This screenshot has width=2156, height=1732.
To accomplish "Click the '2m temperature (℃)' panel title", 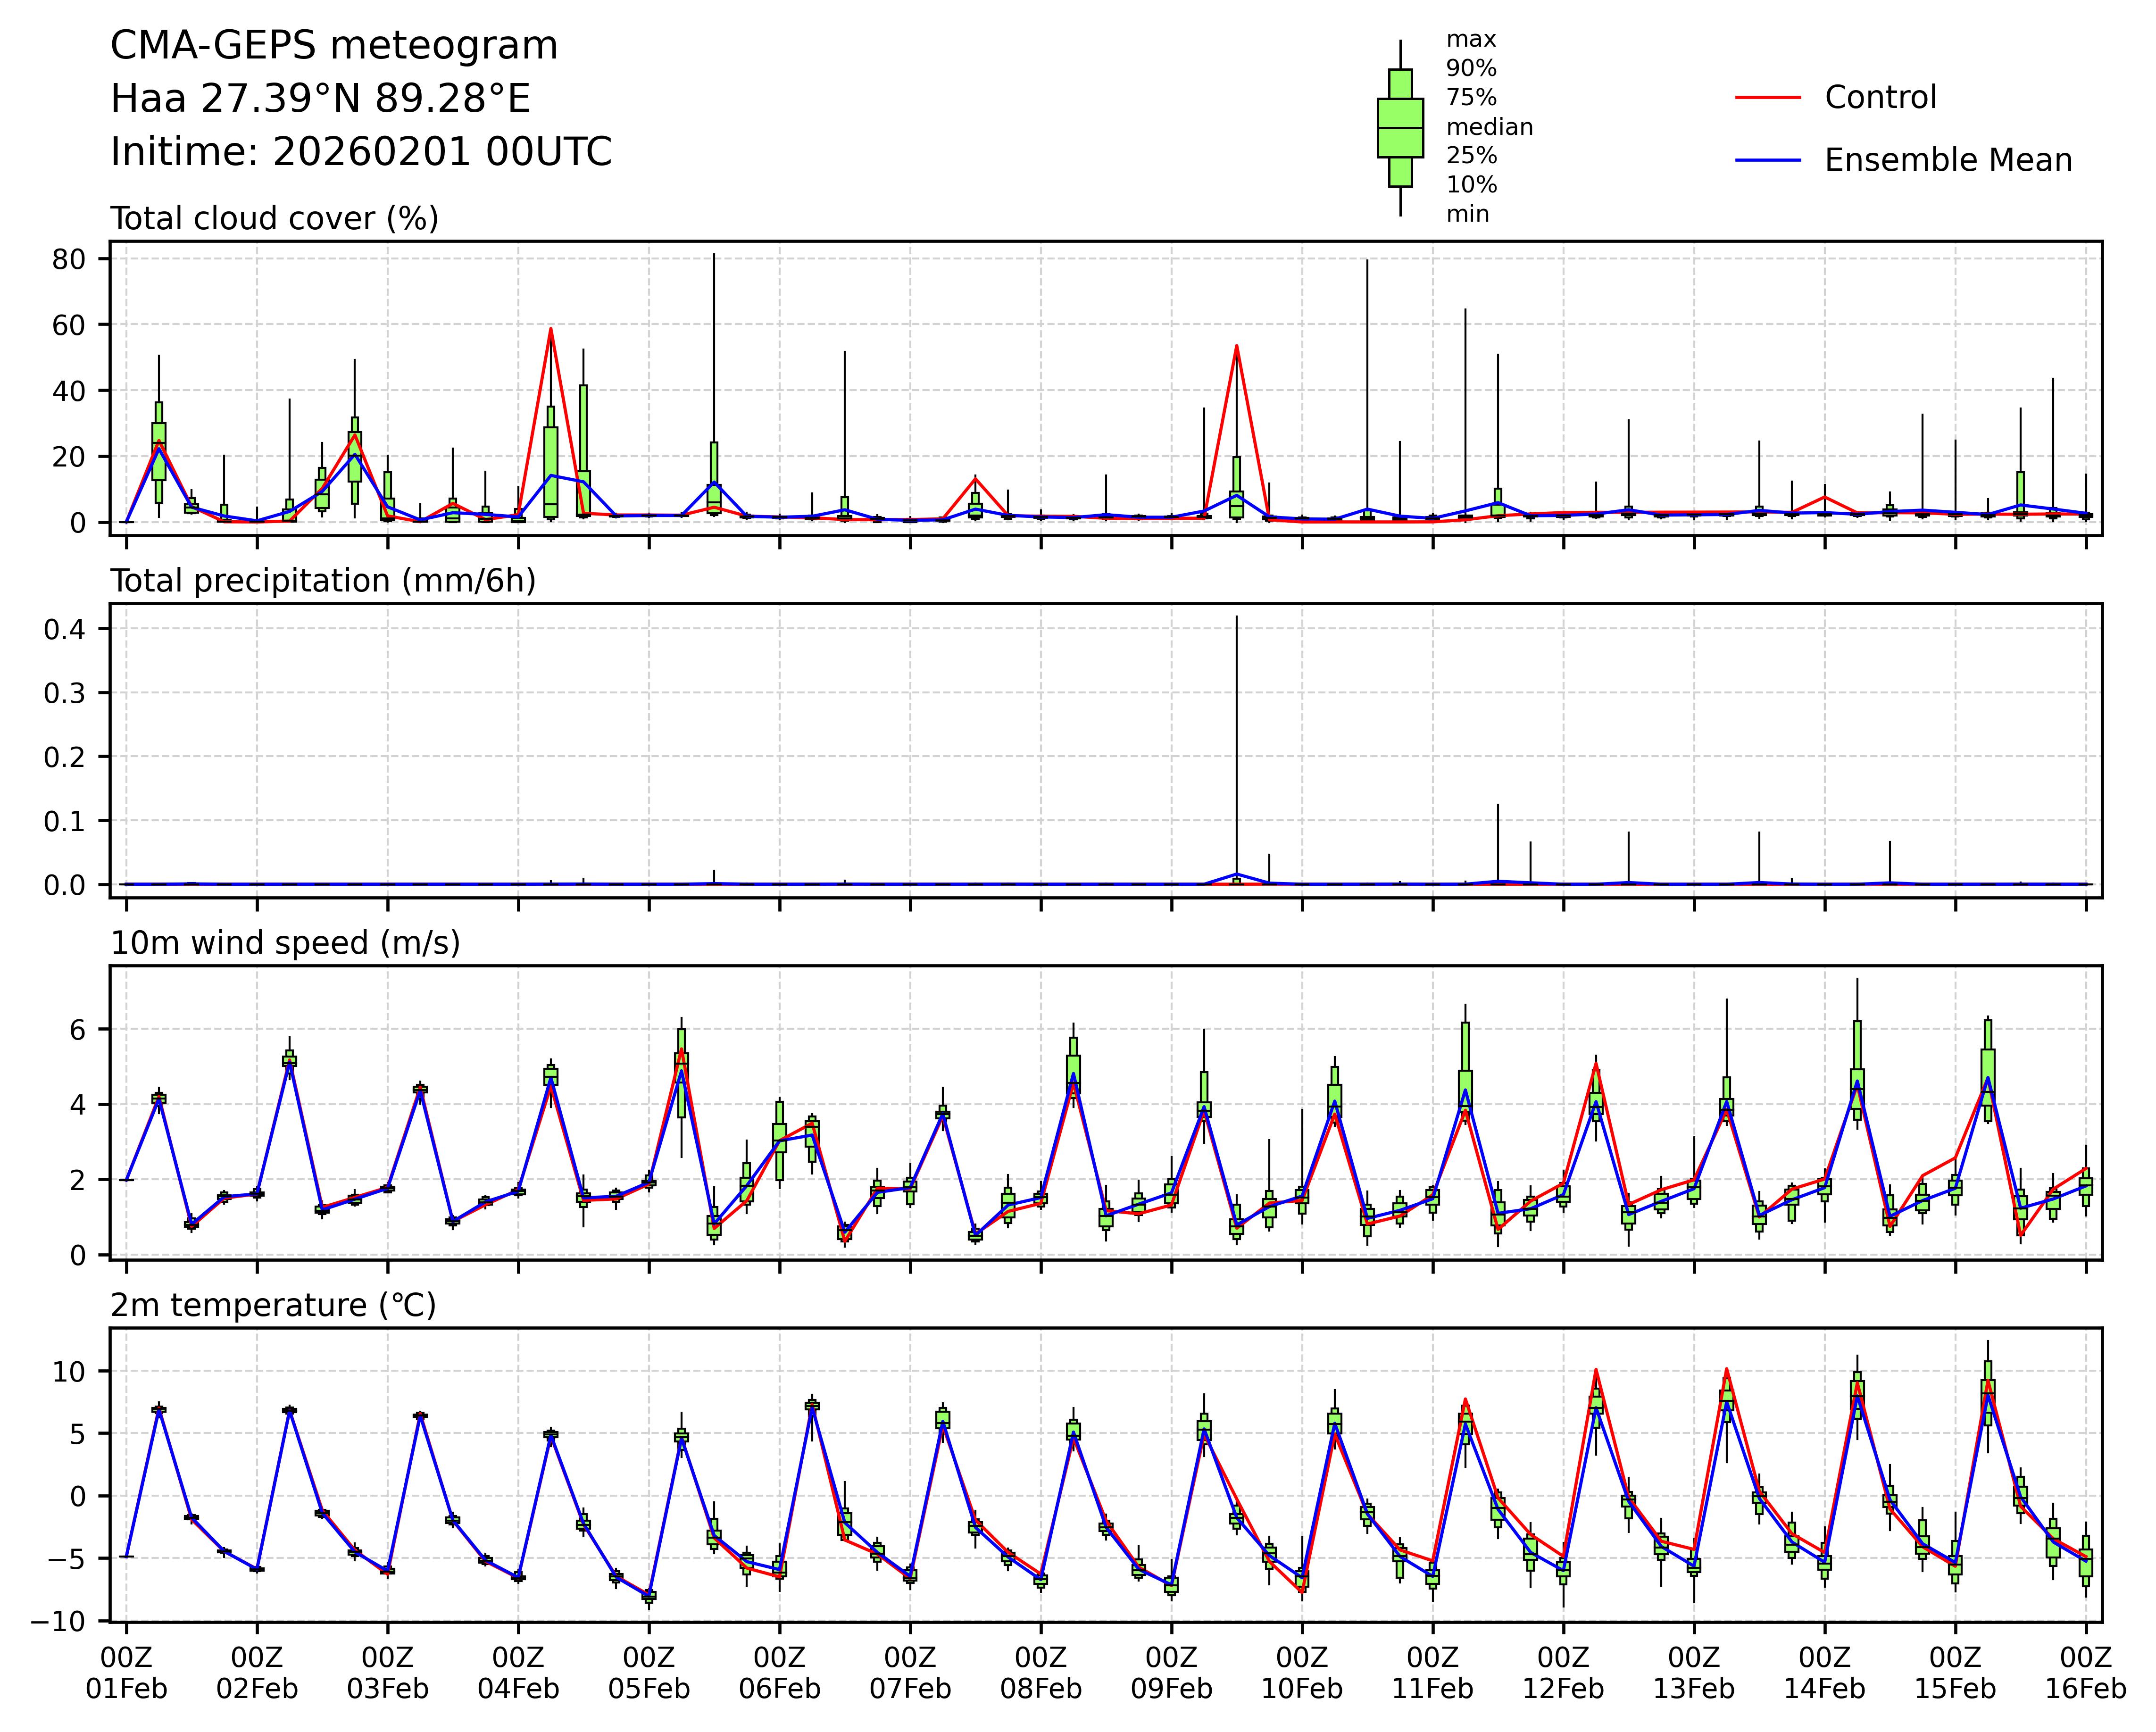I will pos(273,1305).
